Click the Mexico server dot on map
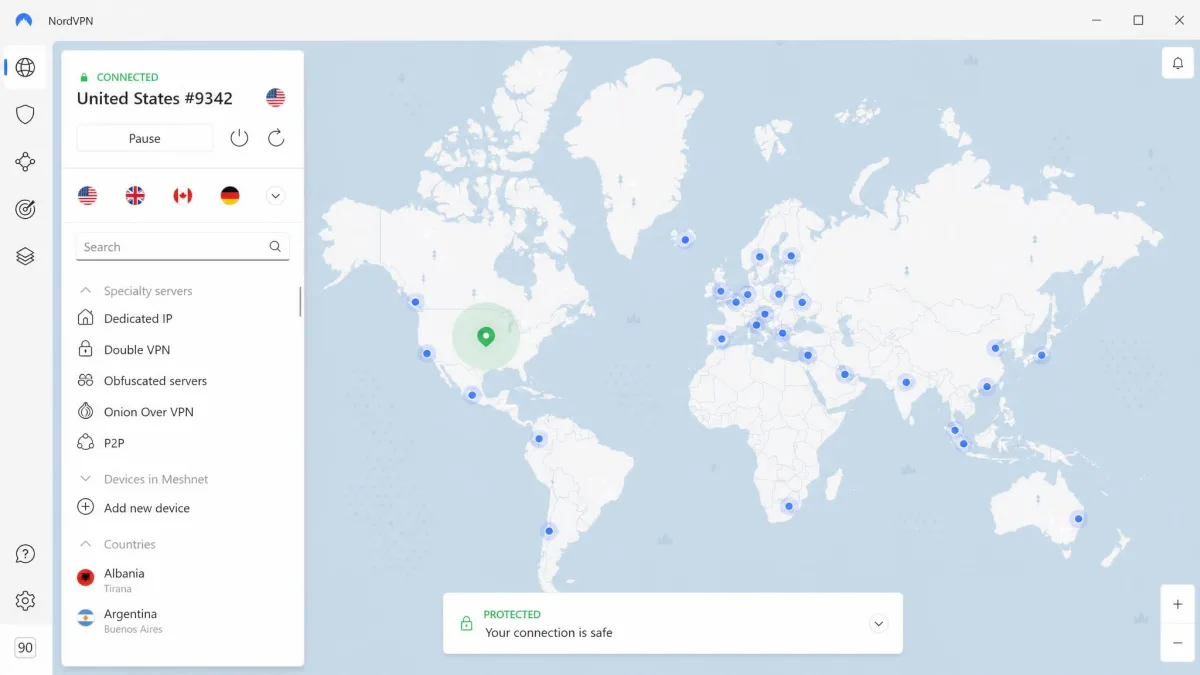The height and width of the screenshot is (675, 1200). 472,395
